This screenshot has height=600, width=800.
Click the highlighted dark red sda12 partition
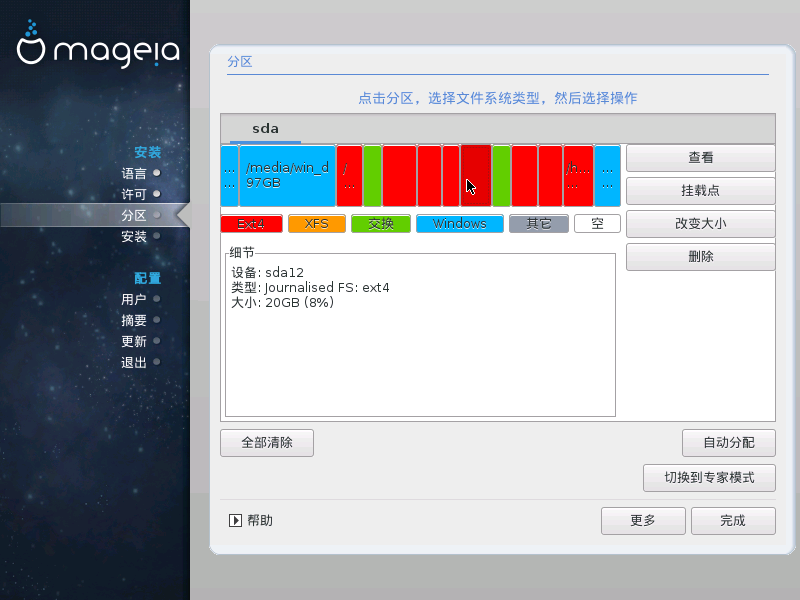click(x=476, y=176)
